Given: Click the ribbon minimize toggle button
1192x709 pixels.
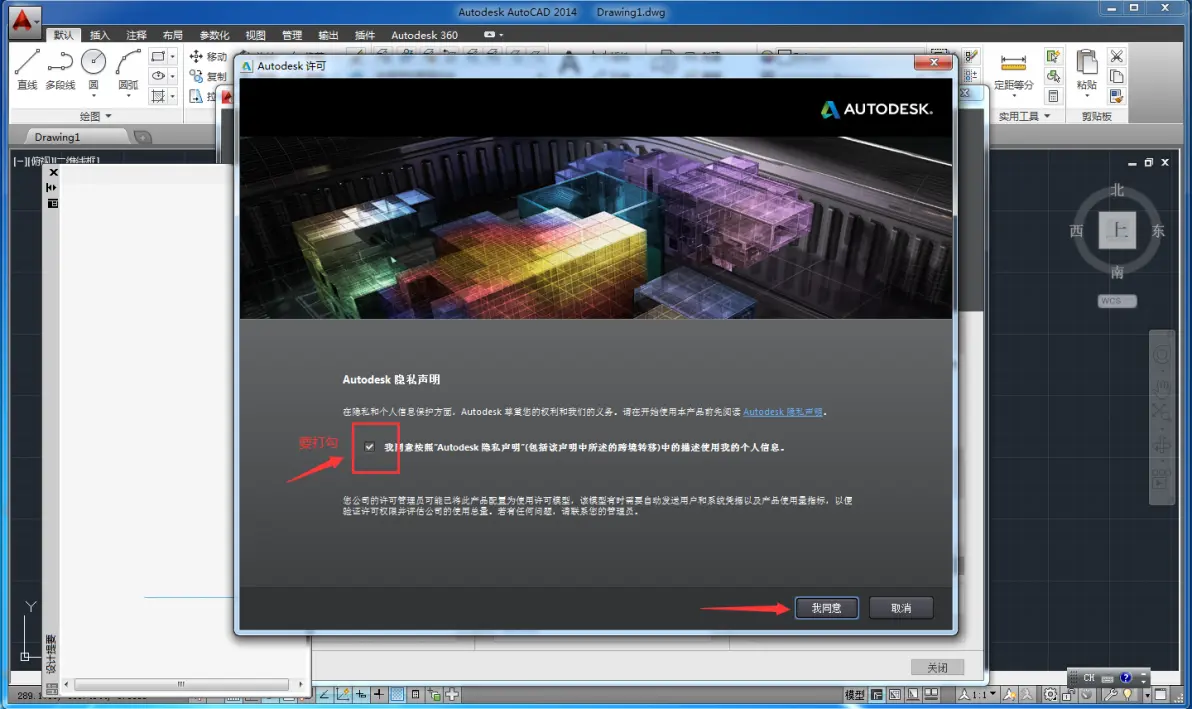Looking at the screenshot, I should click(x=489, y=35).
